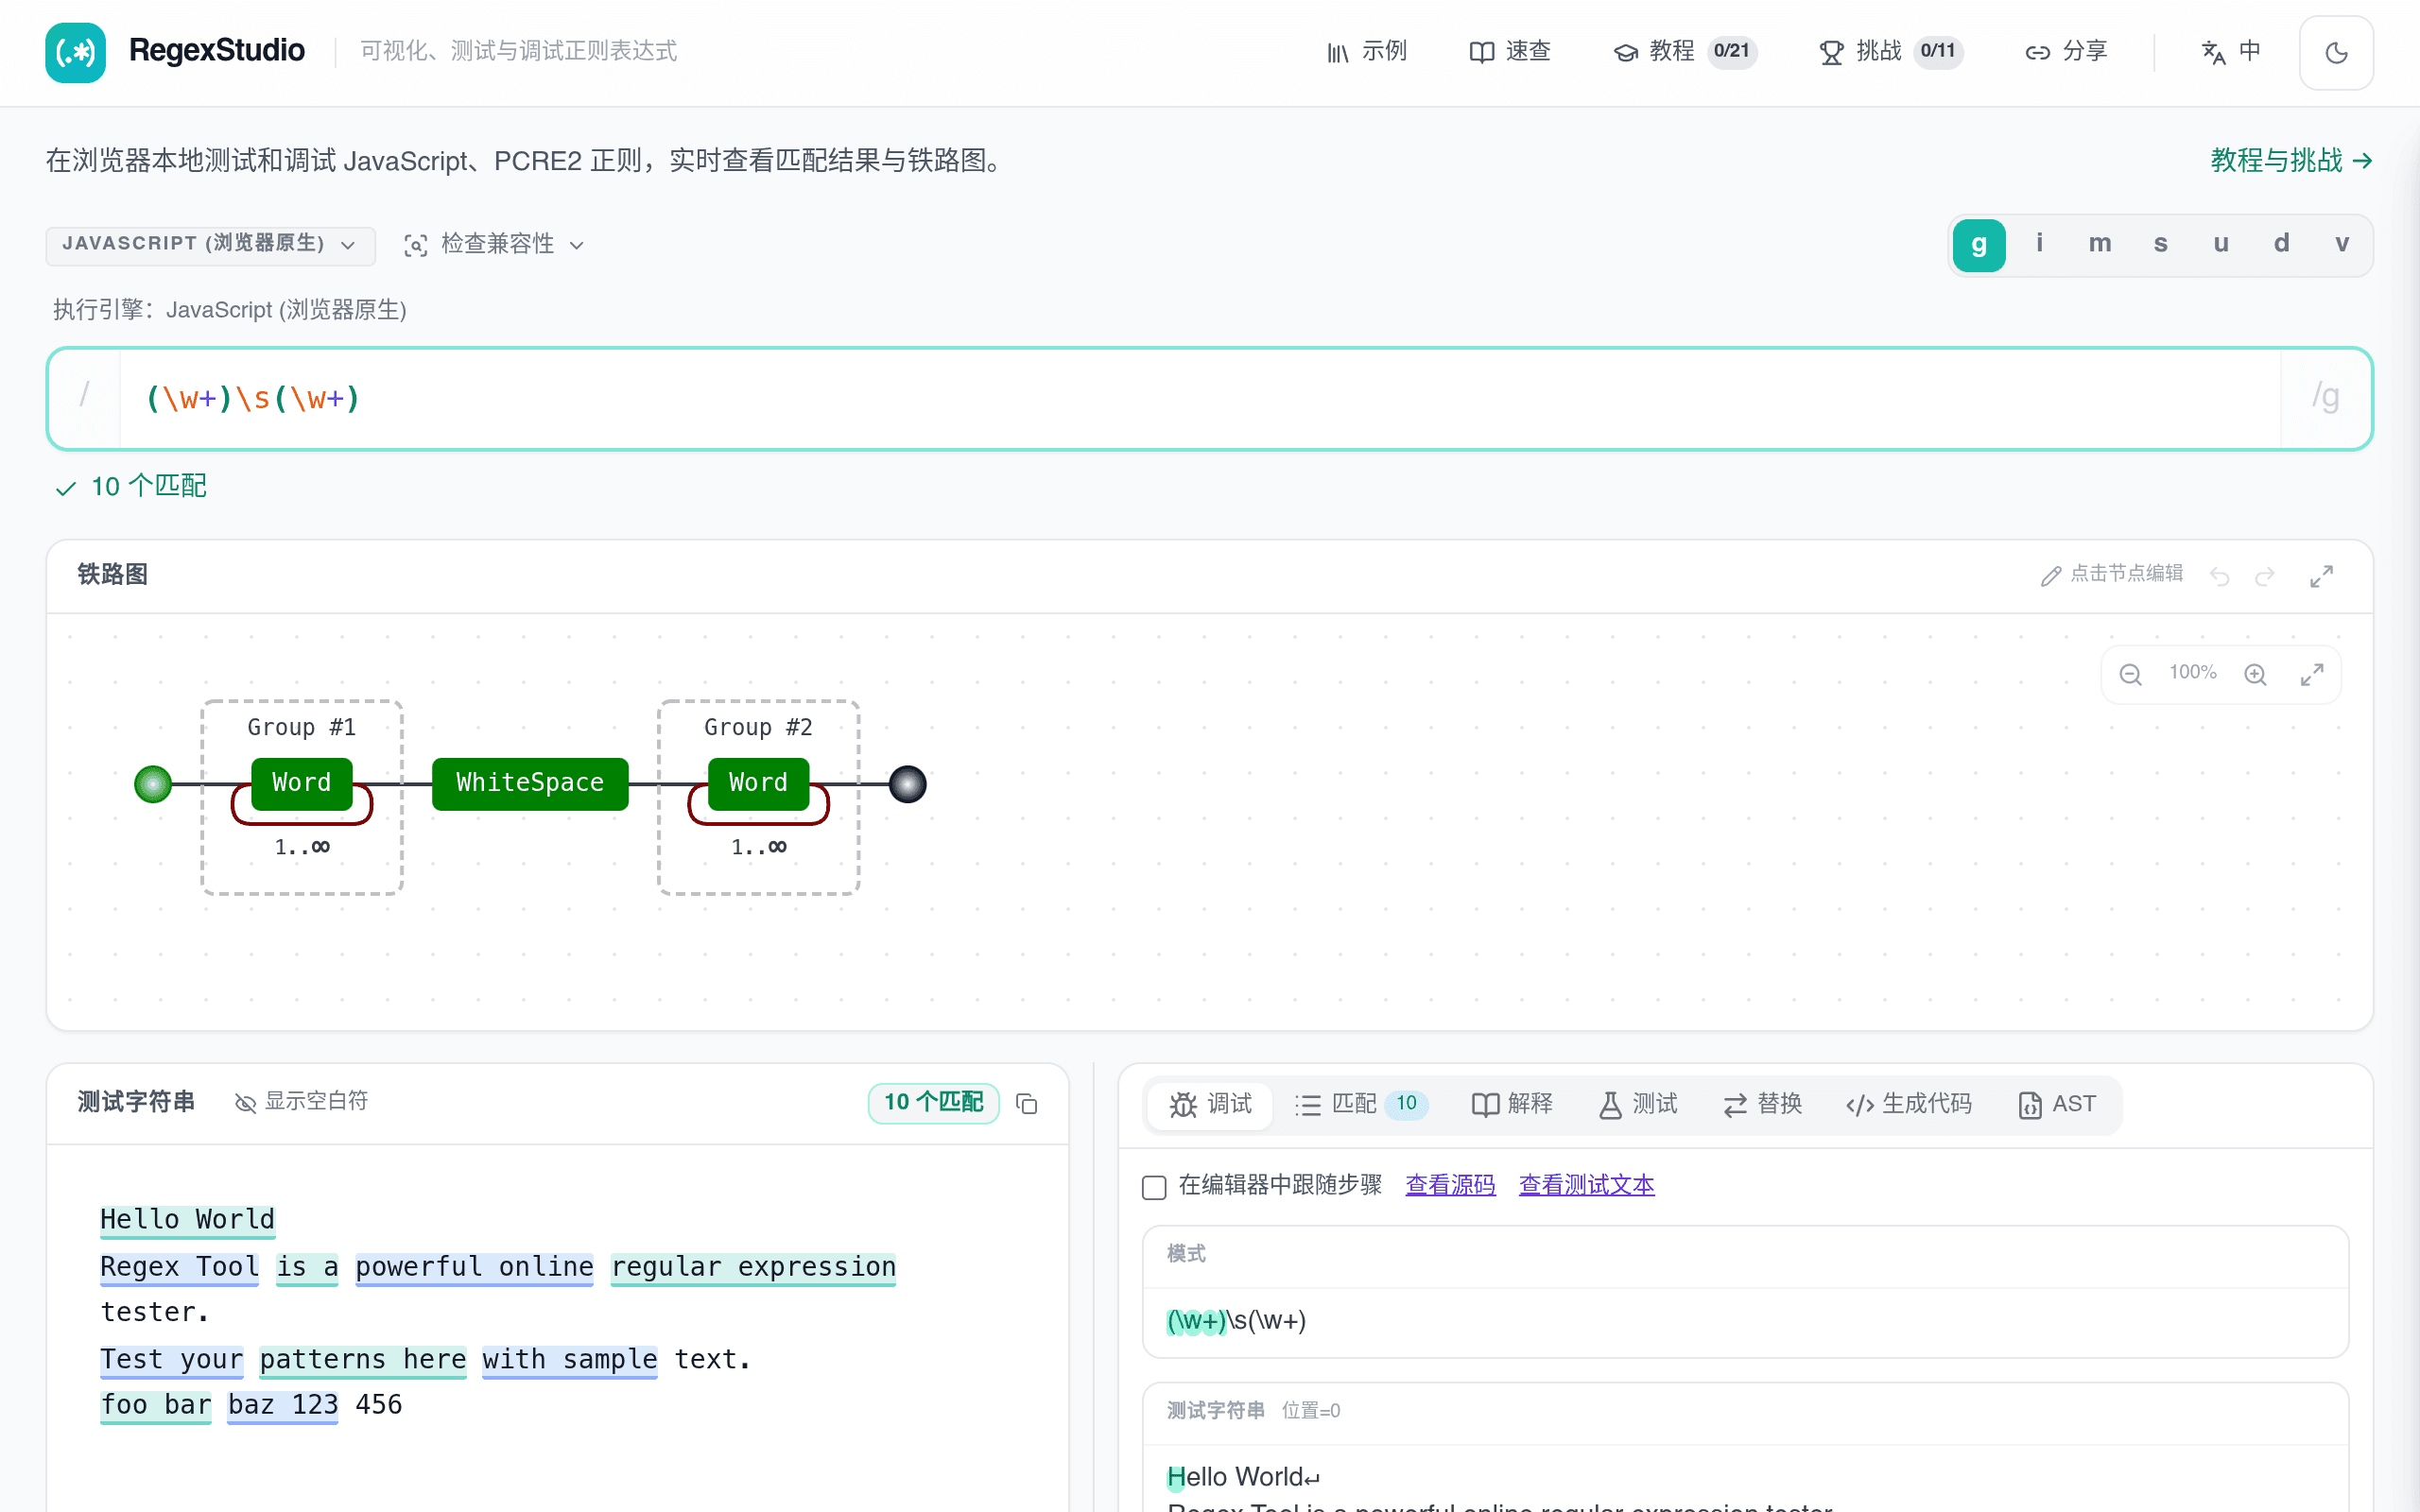Click the 查看源码 link
This screenshot has height=1512, width=2420.
point(1450,1186)
